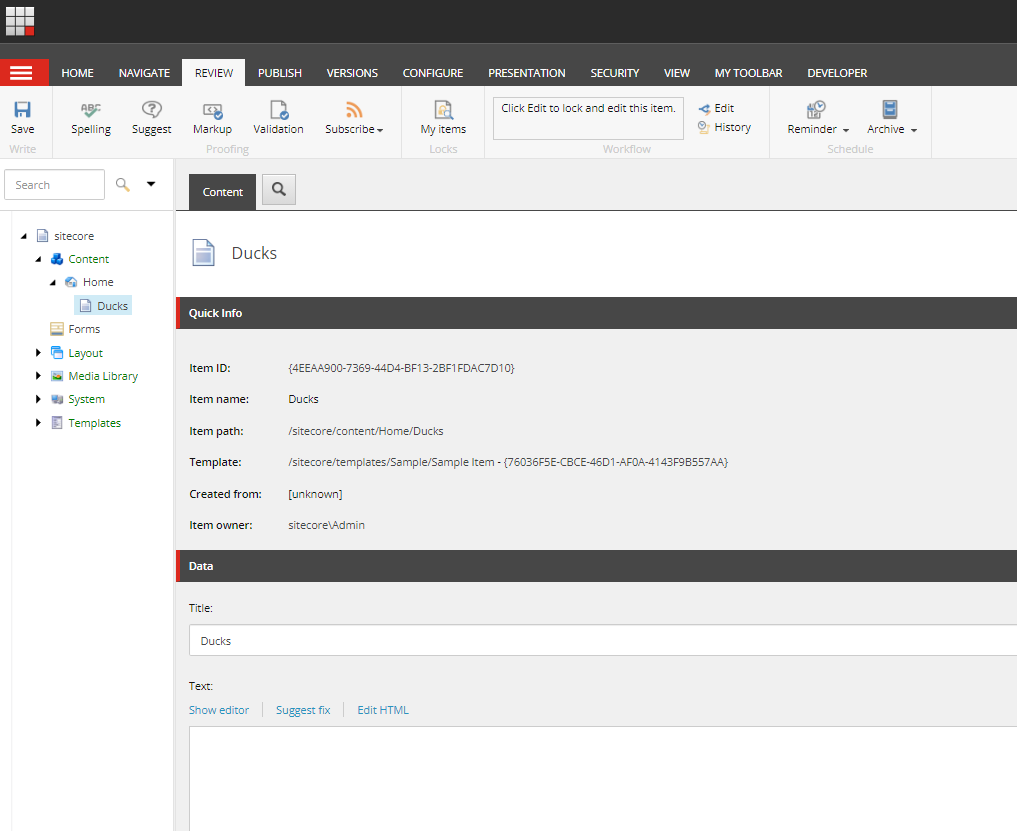Select the Forms item in tree

click(84, 329)
